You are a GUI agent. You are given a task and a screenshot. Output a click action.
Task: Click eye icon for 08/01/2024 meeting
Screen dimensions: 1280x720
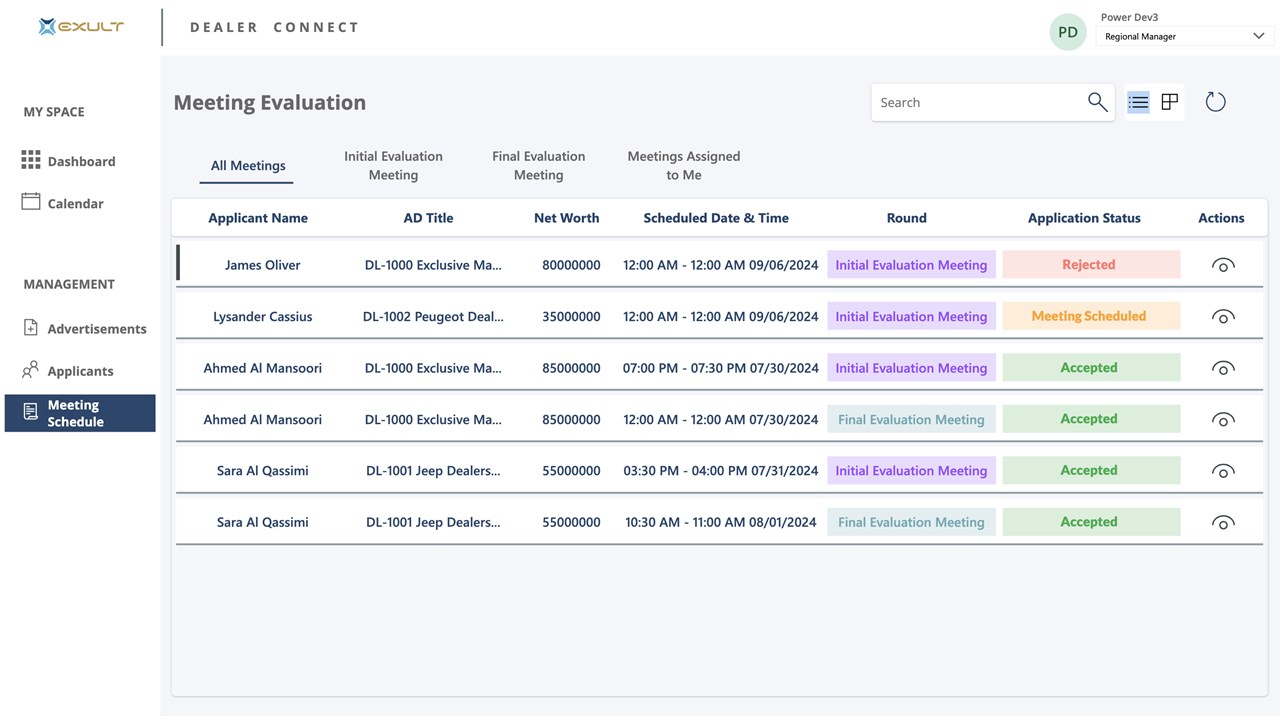pos(1222,522)
